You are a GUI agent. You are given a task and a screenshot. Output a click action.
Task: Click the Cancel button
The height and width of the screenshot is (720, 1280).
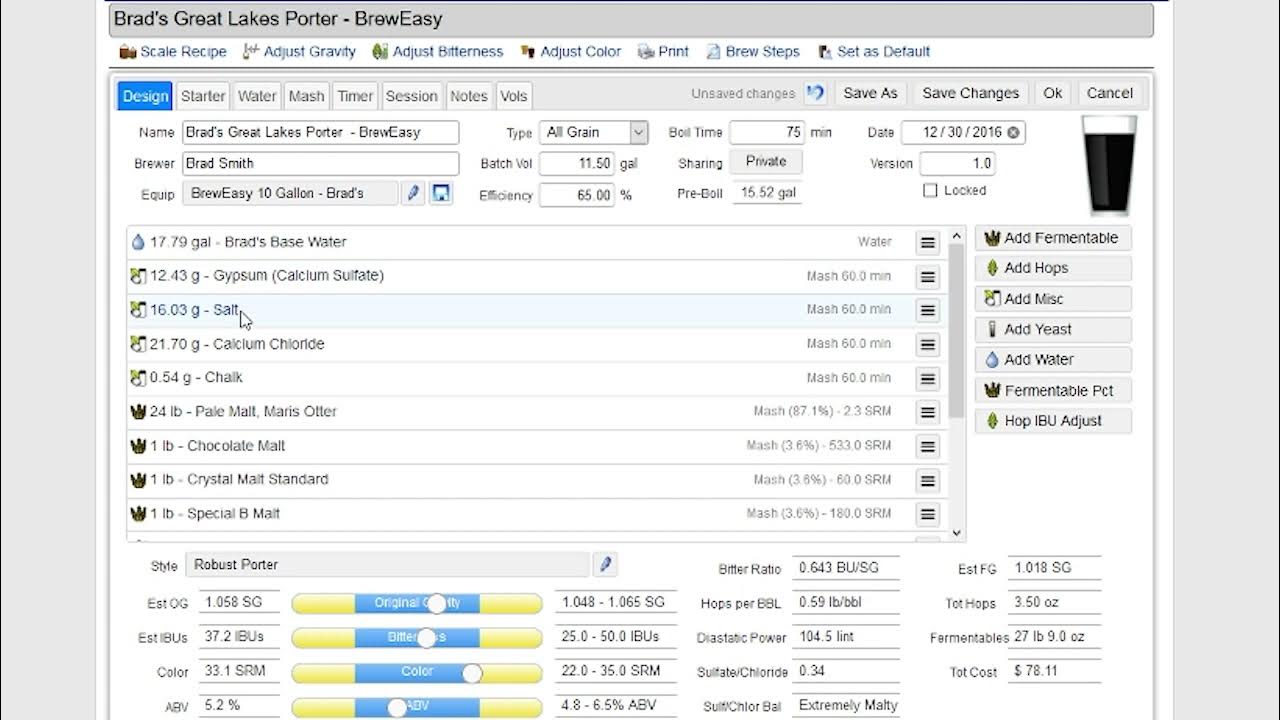pos(1110,93)
